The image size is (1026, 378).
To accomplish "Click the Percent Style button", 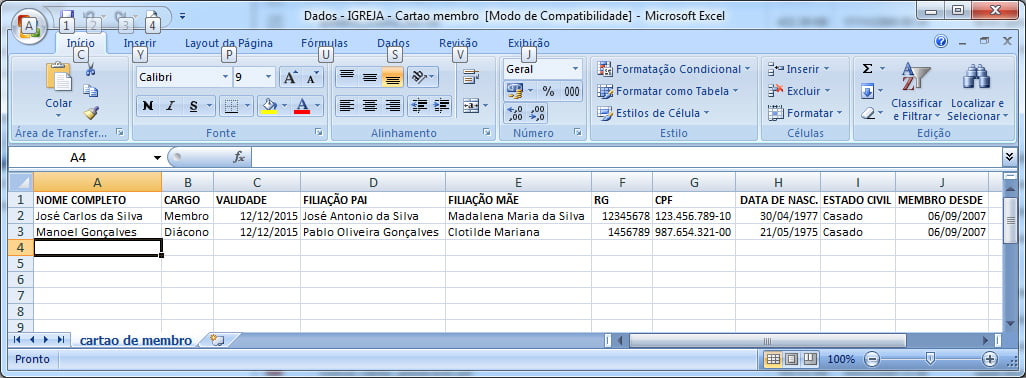I will pyautogui.click(x=548, y=92).
